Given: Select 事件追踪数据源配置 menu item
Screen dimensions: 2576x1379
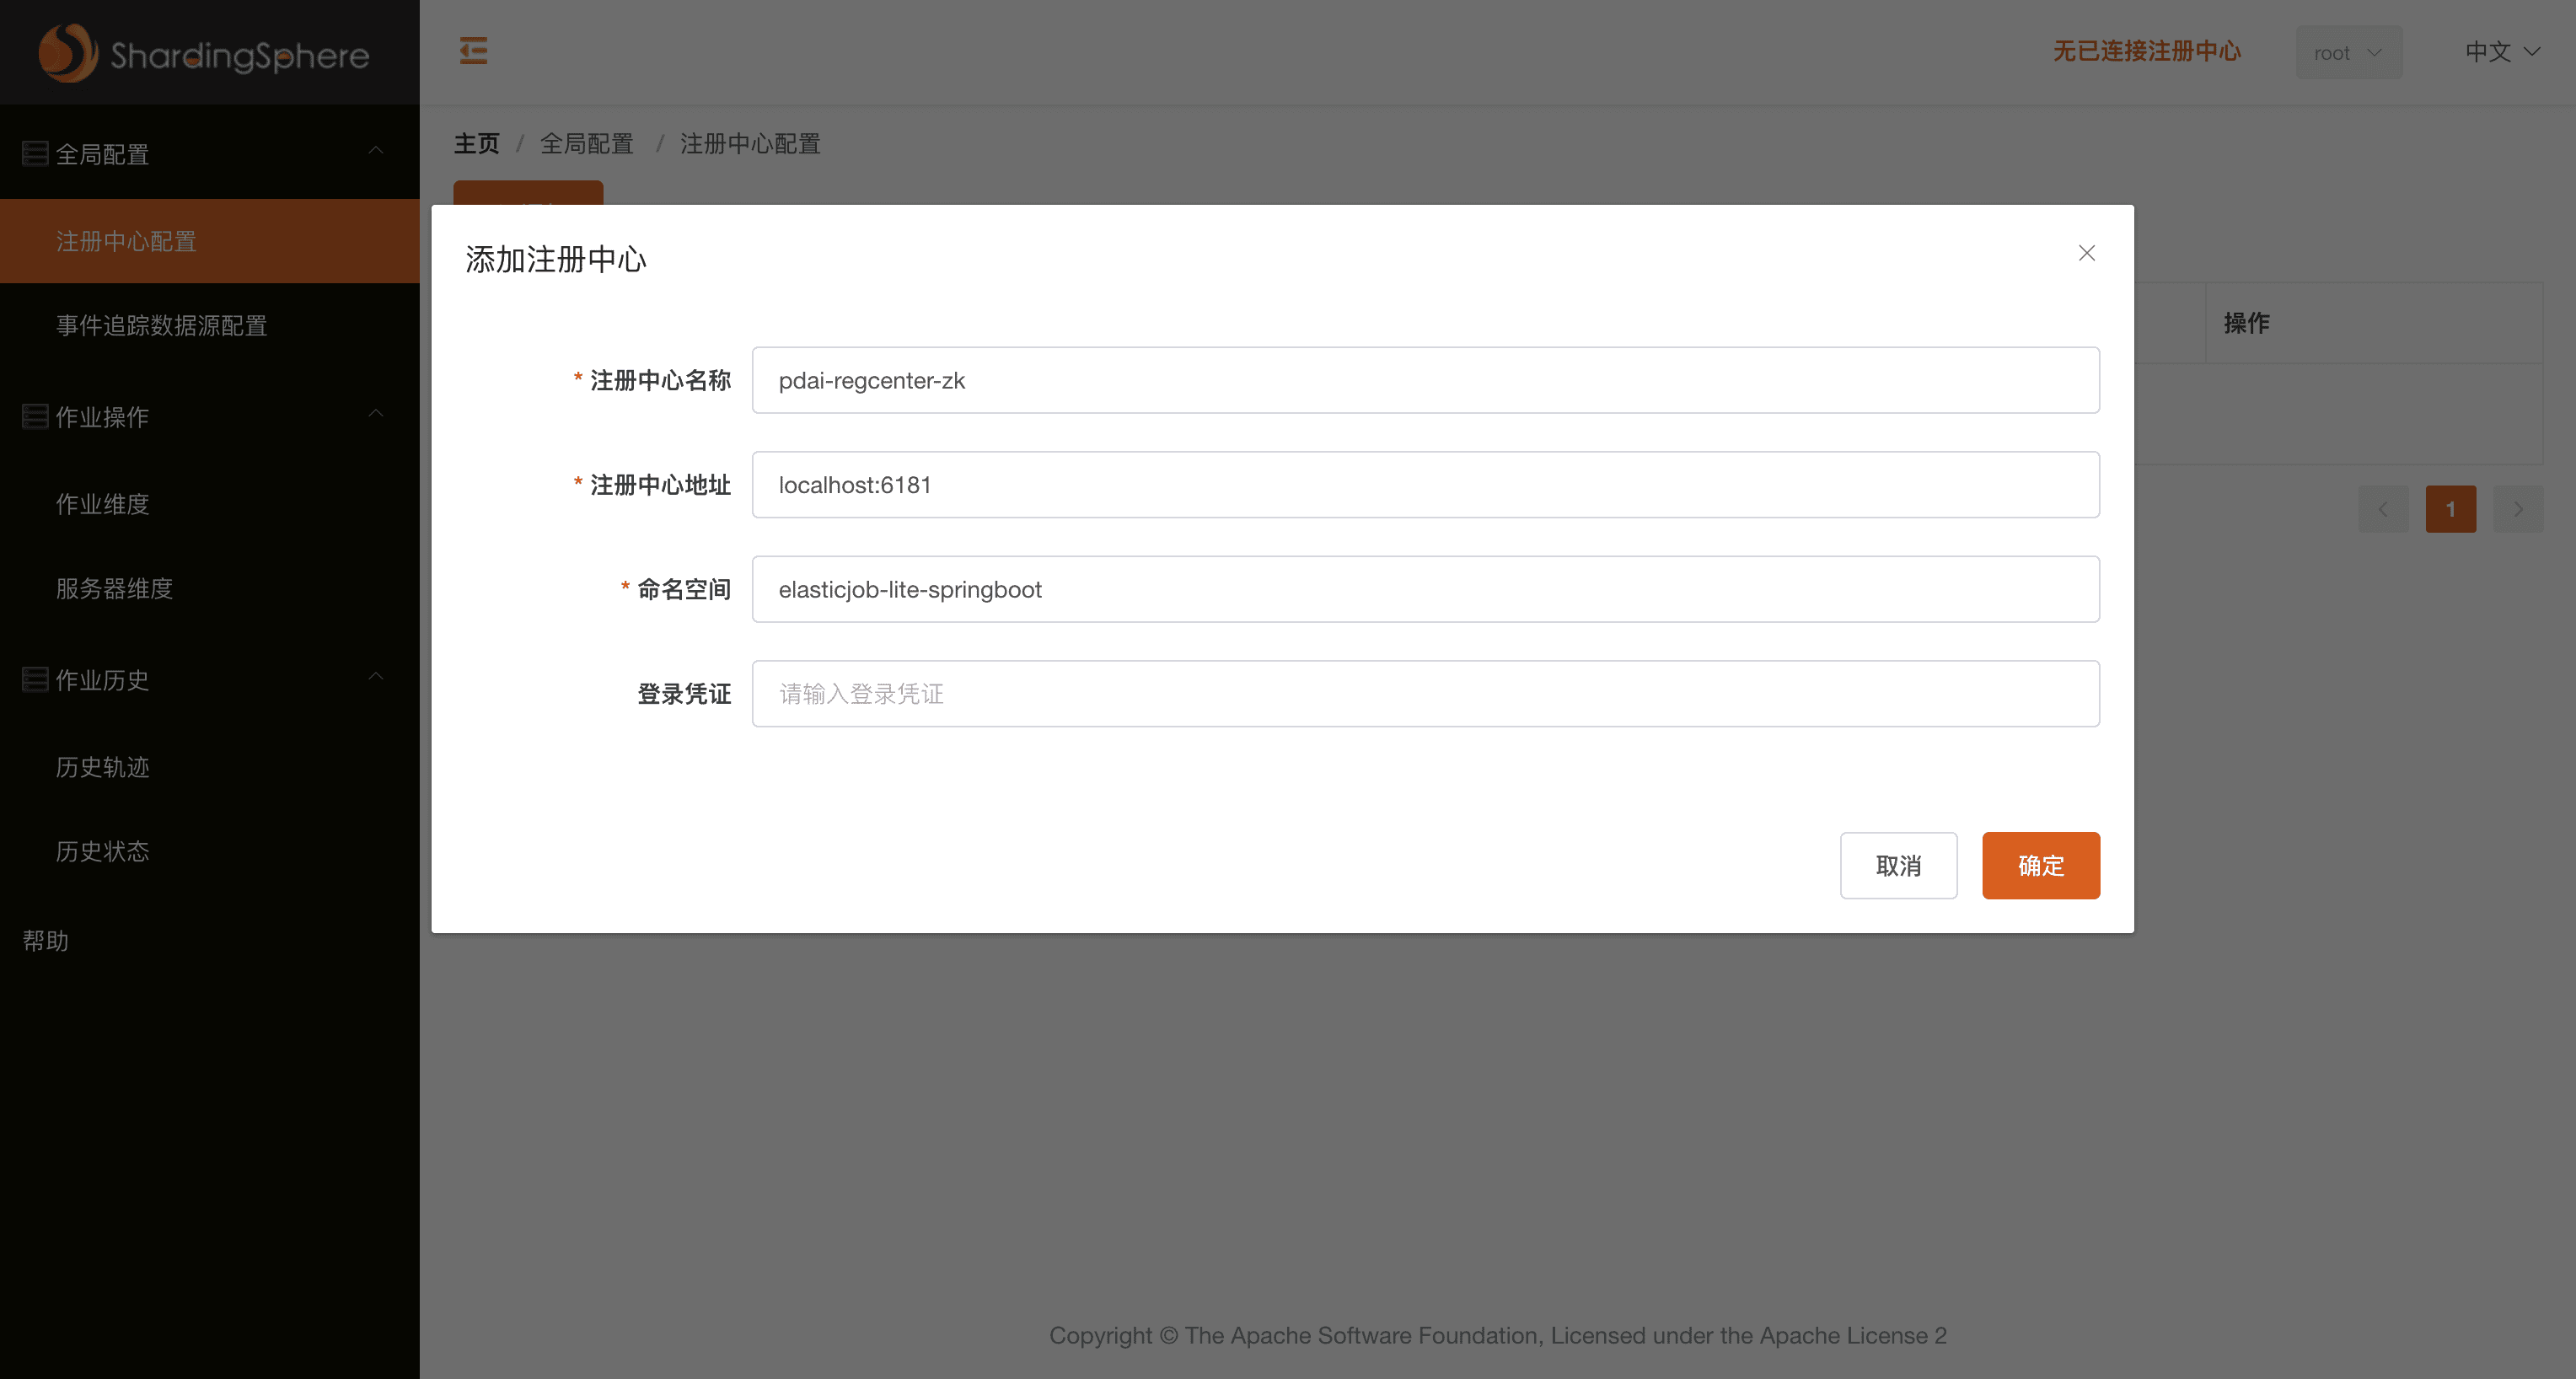Looking at the screenshot, I should point(162,325).
